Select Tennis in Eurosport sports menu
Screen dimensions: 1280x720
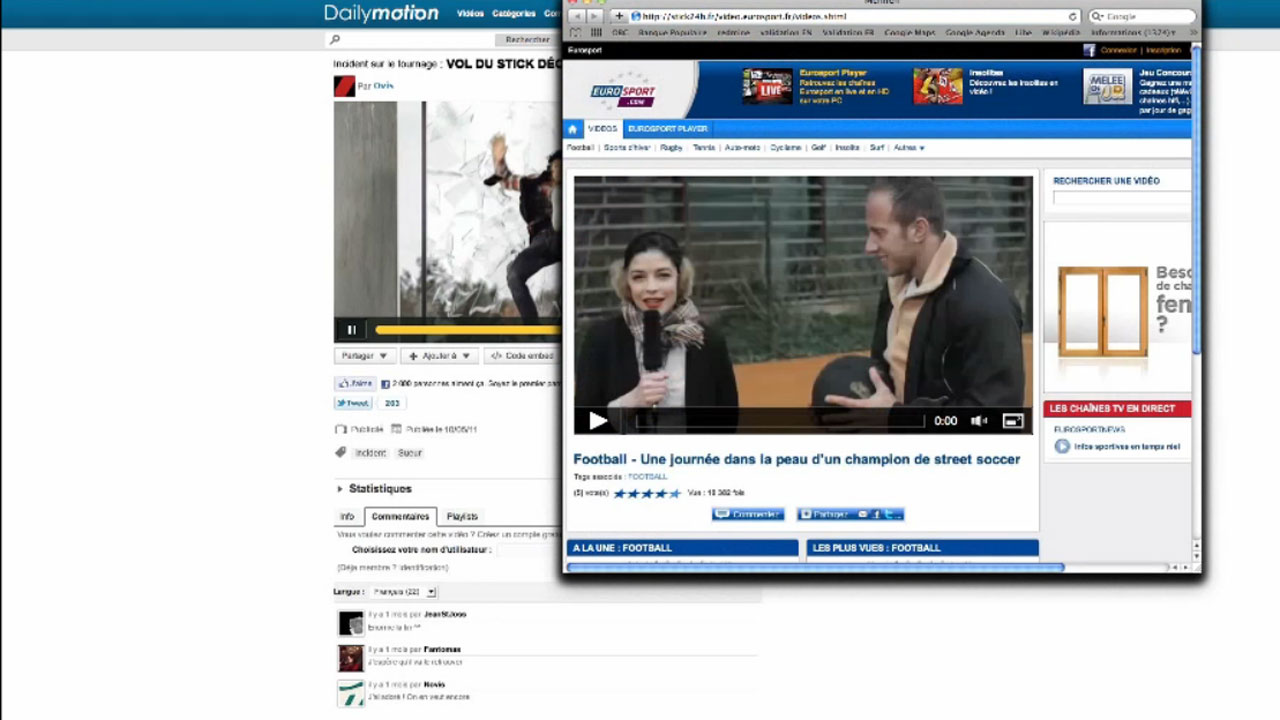tap(704, 148)
